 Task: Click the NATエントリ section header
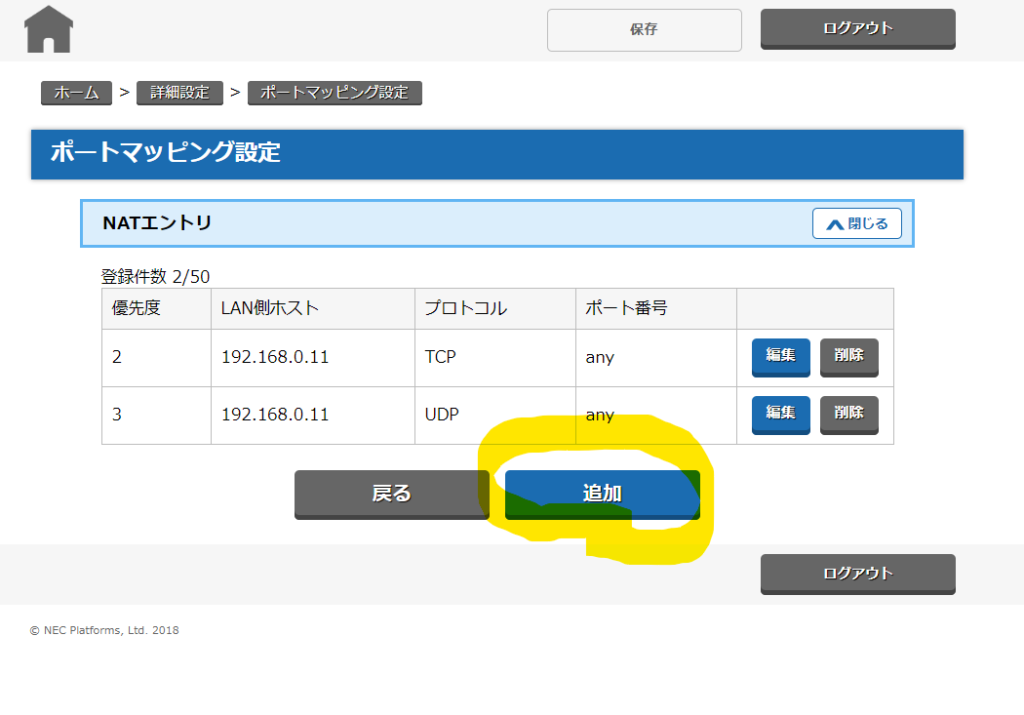[x=497, y=223]
